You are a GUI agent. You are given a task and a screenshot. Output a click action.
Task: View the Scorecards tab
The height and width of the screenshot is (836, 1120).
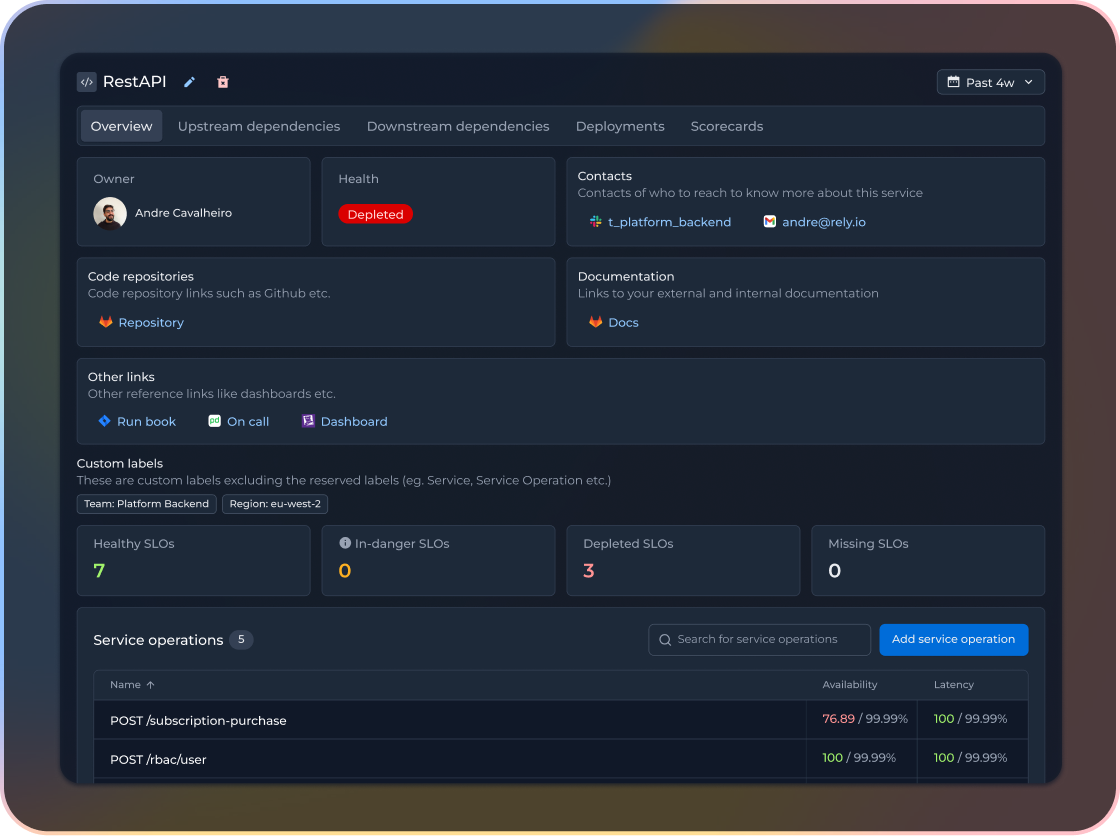coord(726,126)
